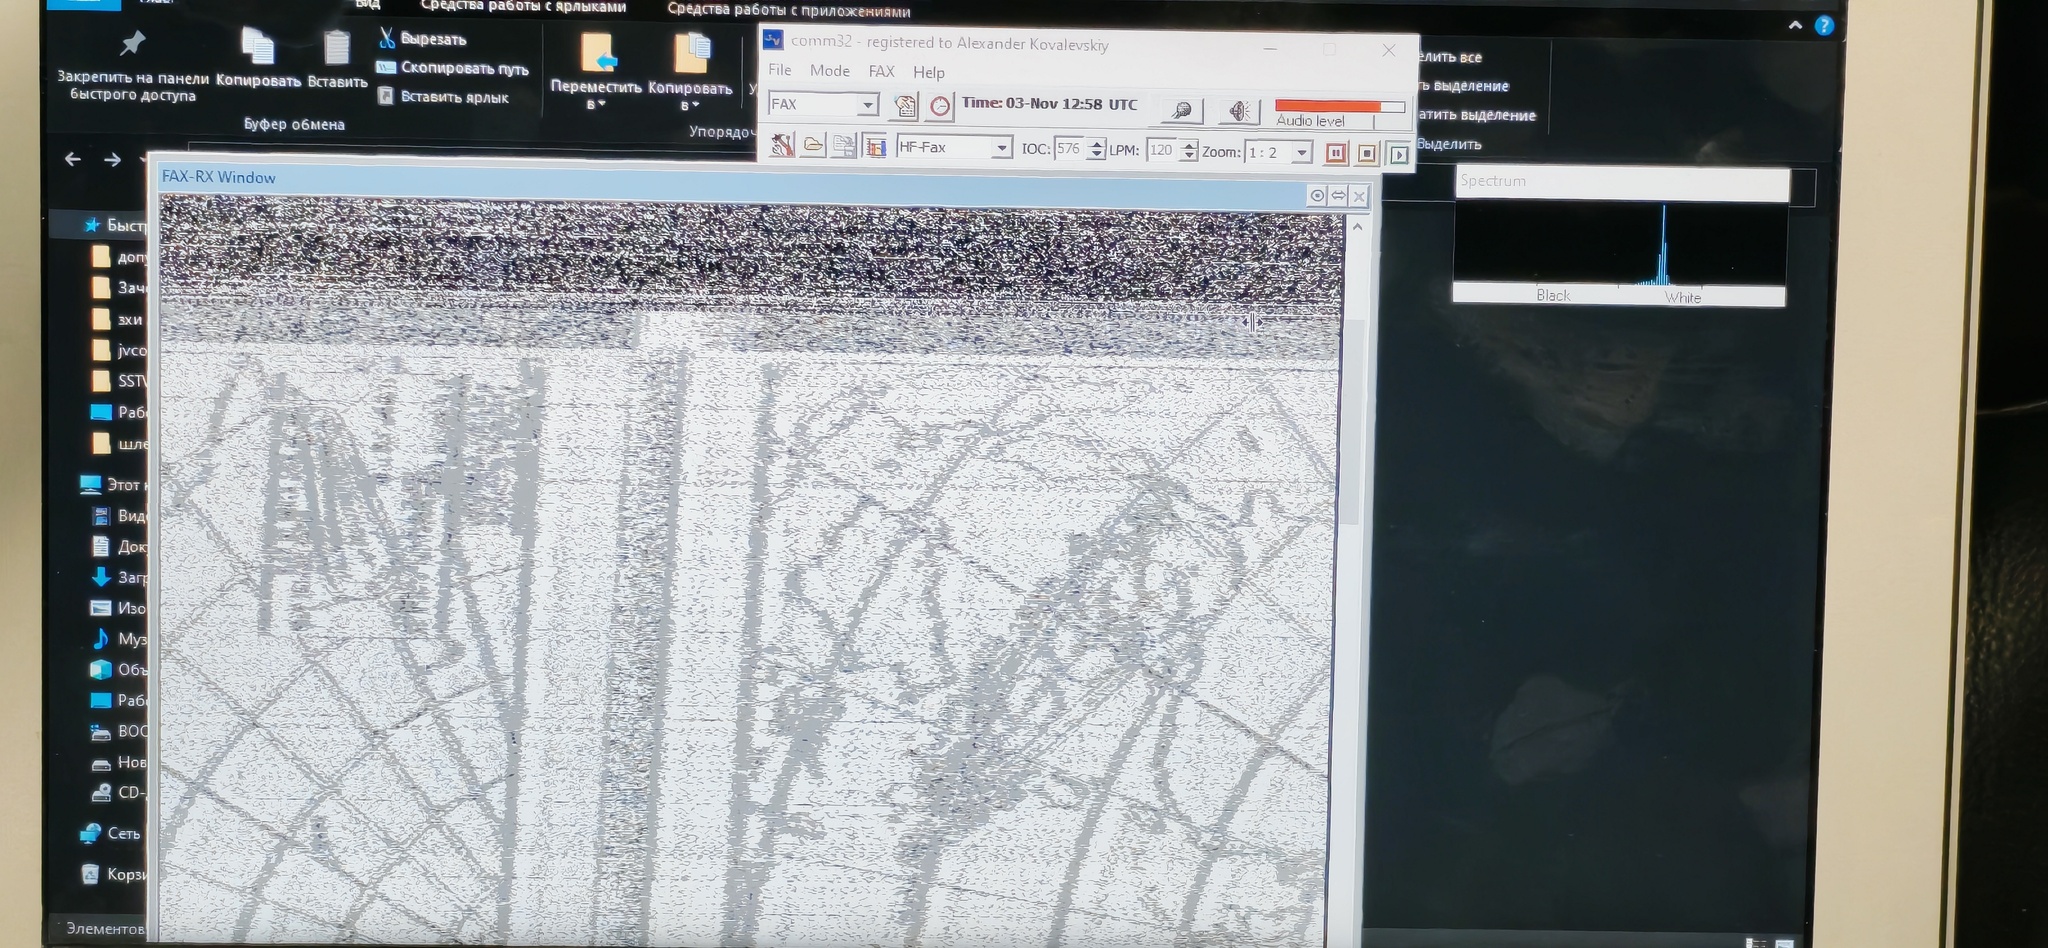Click the LPM value input field
The width and height of the screenshot is (2048, 948).
tap(1161, 150)
